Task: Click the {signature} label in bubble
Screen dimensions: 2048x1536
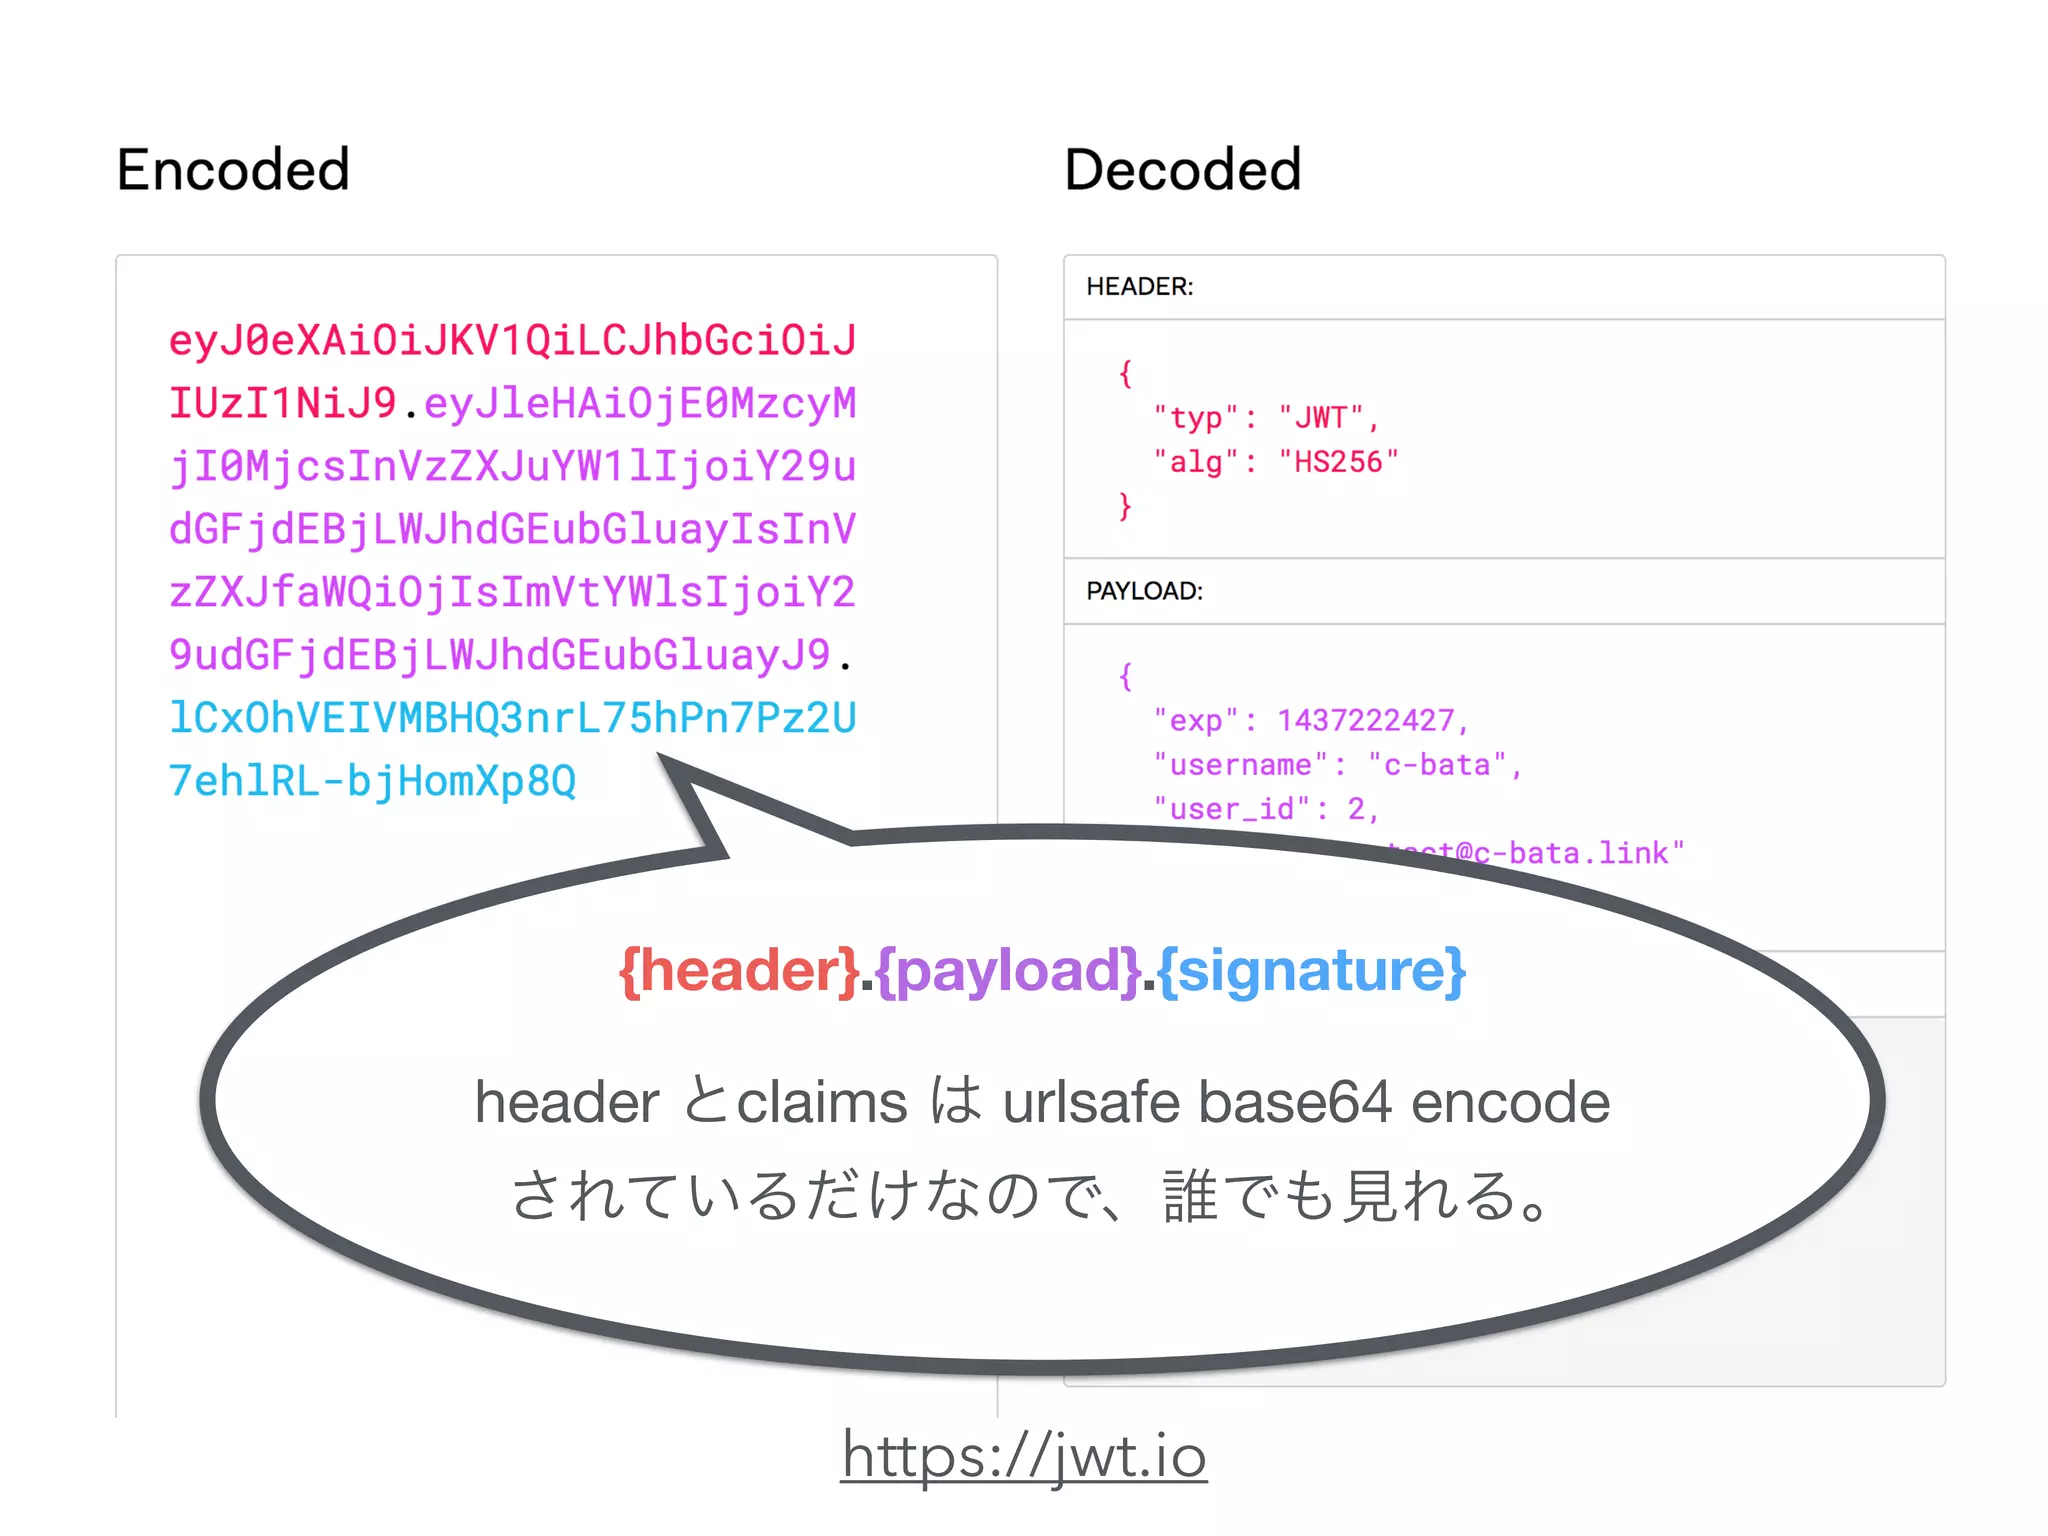Action: coord(1311,970)
